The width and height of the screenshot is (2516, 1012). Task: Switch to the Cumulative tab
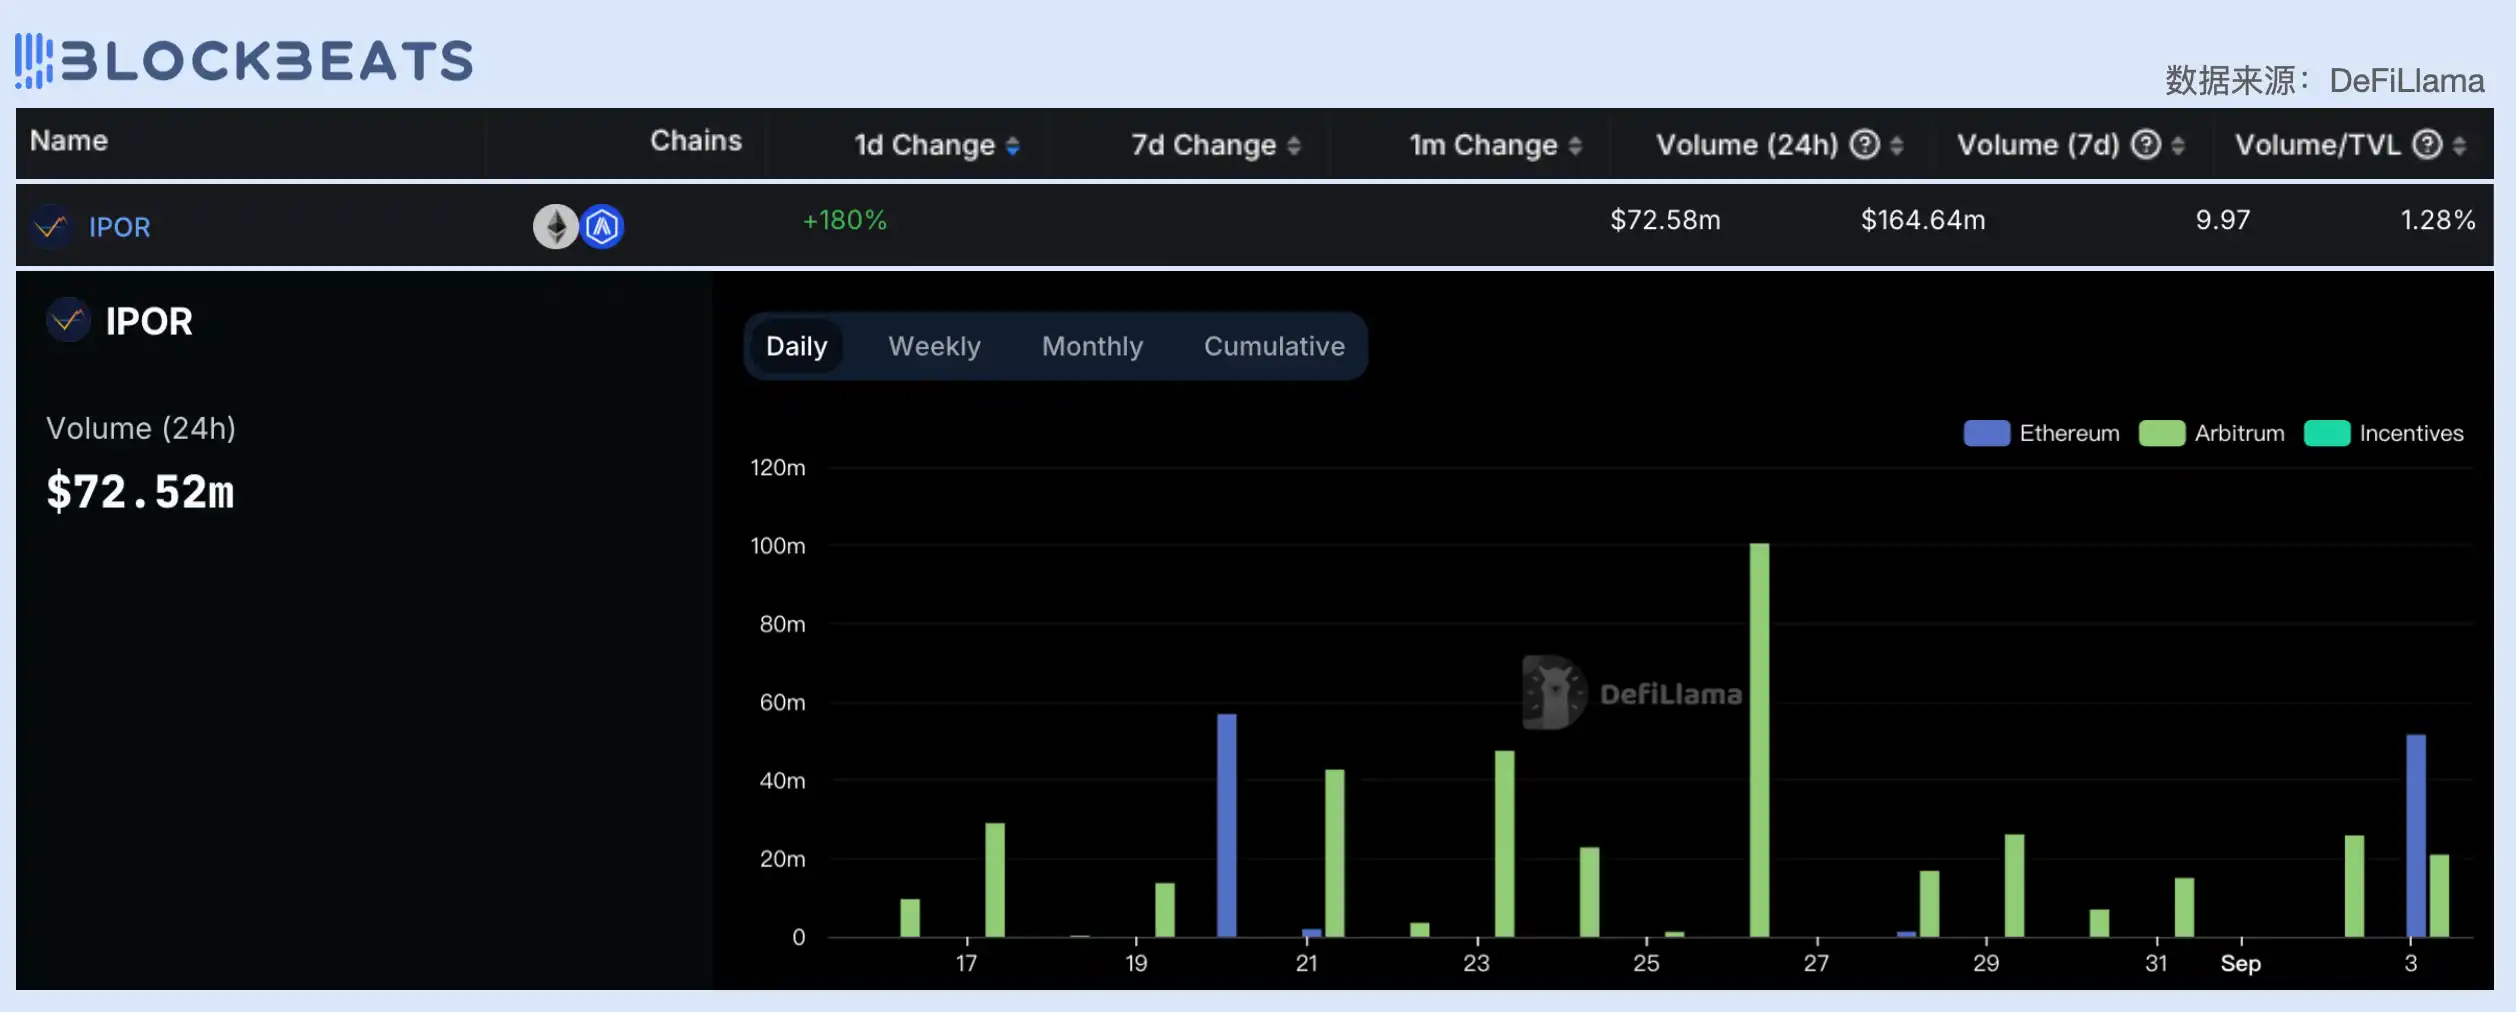pyautogui.click(x=1274, y=346)
